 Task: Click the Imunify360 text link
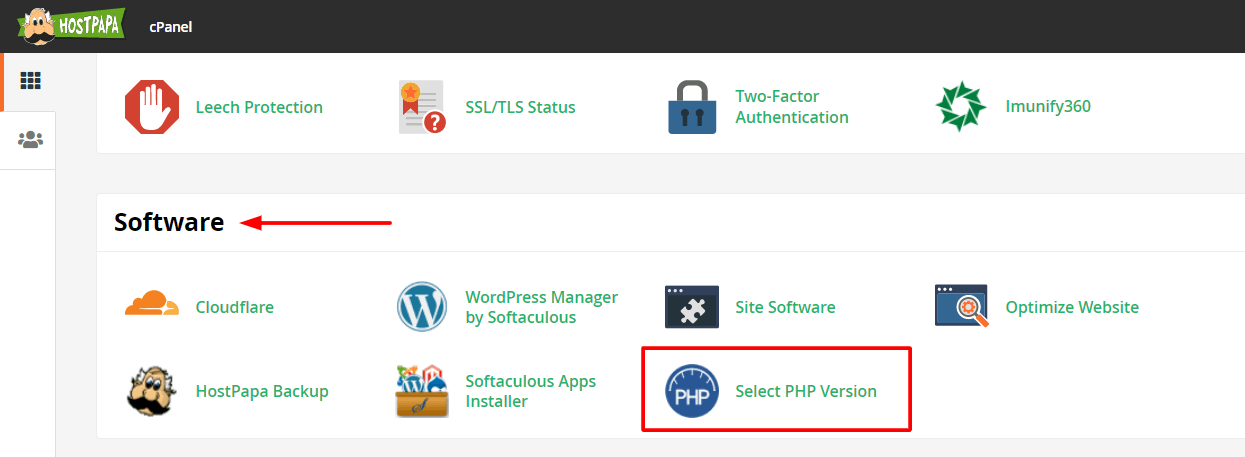pos(1048,107)
